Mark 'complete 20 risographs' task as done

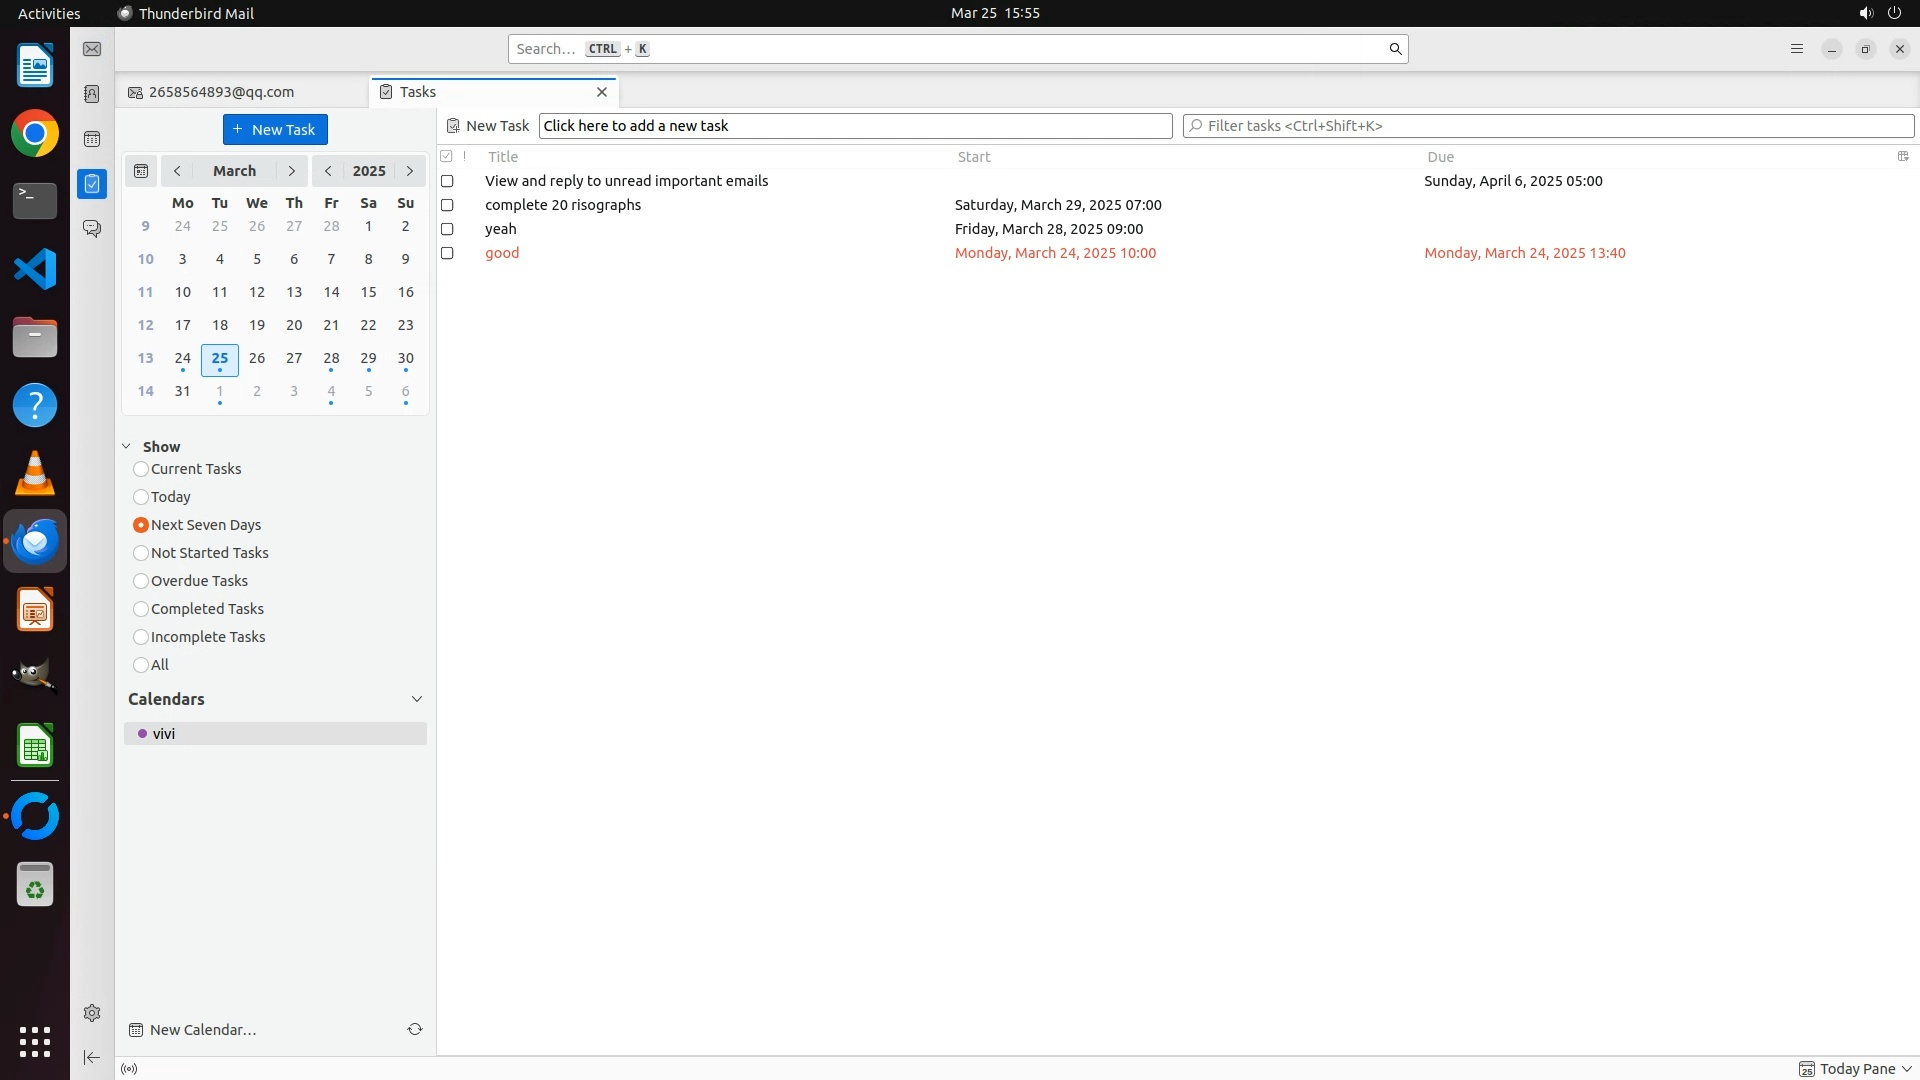pyautogui.click(x=447, y=205)
